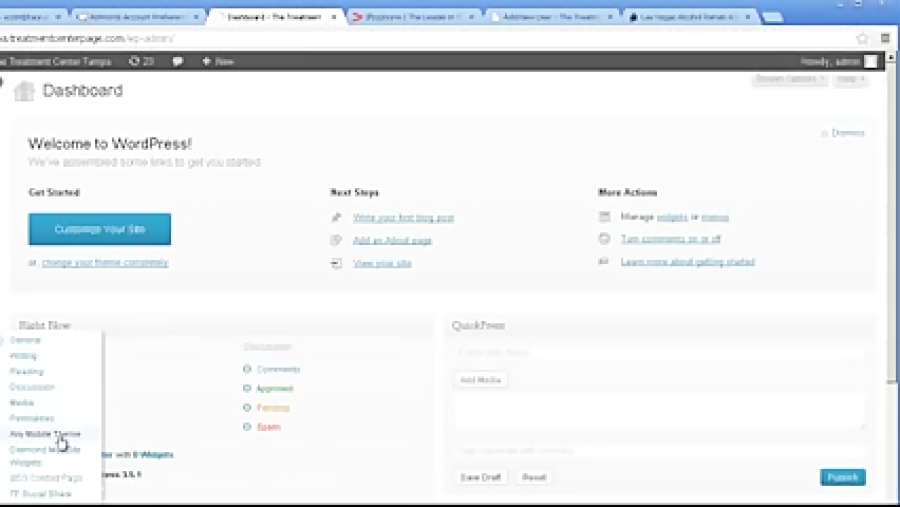Click the icon beside Learn more about getting started

click(x=604, y=261)
